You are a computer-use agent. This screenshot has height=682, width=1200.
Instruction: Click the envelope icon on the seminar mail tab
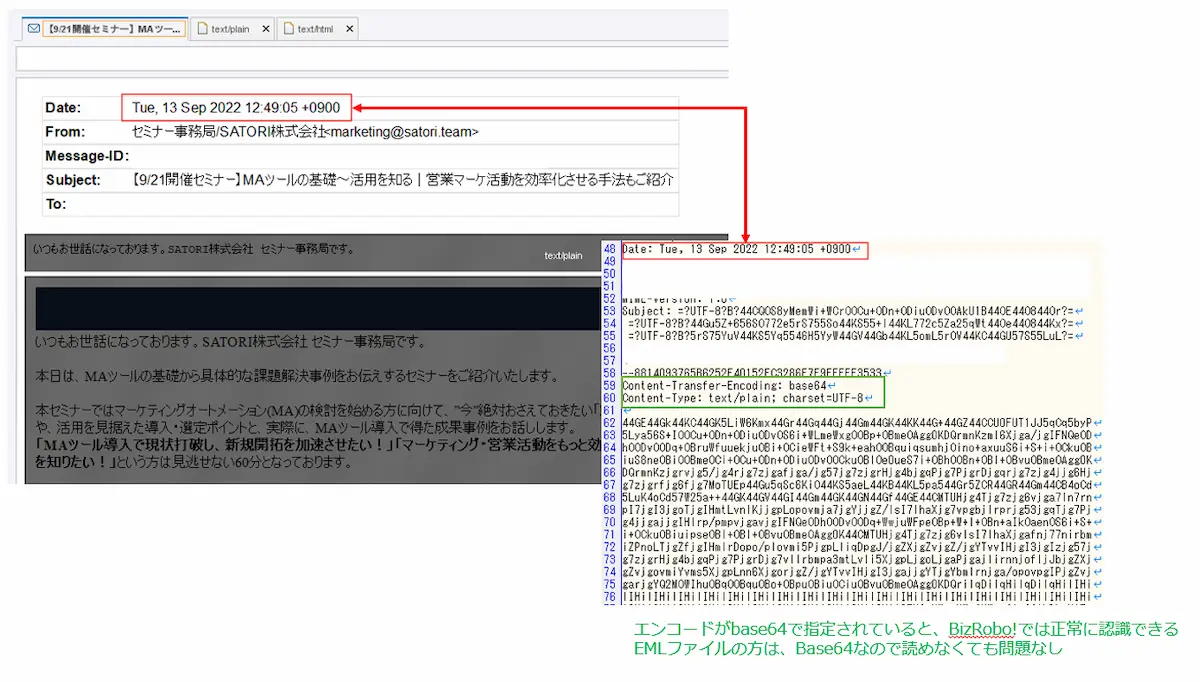[34, 29]
